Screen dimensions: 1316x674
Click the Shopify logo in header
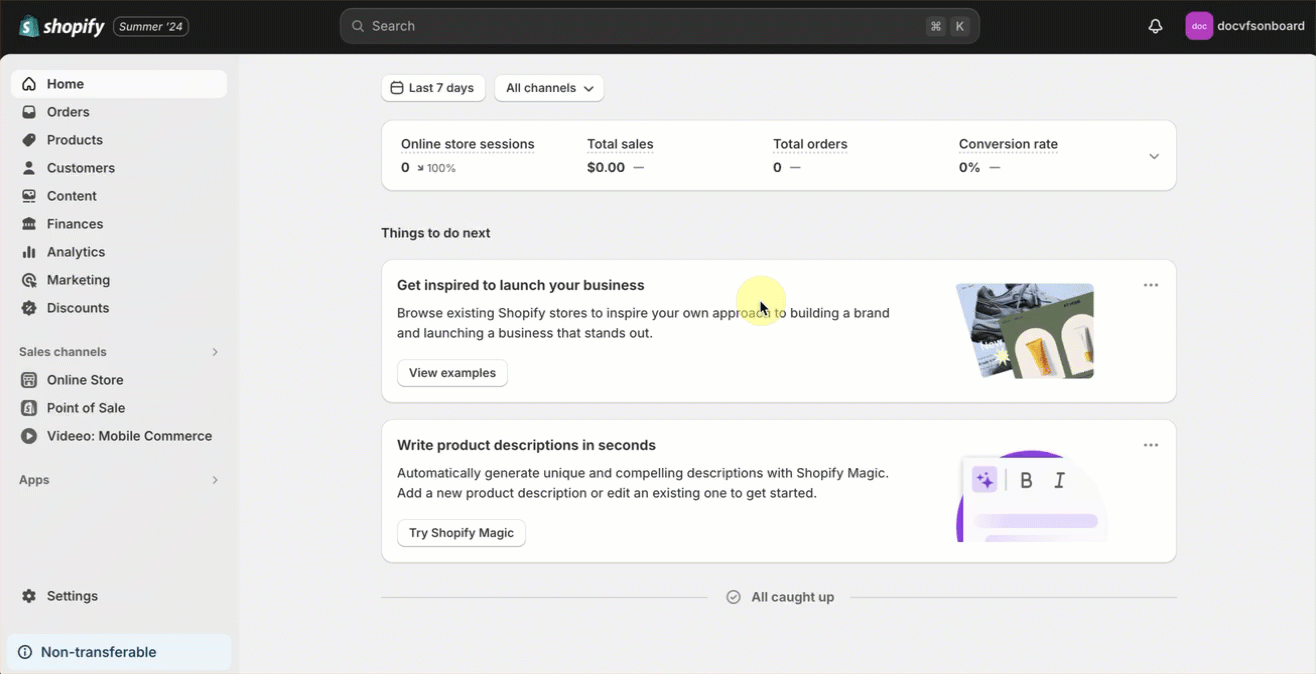click(62, 26)
